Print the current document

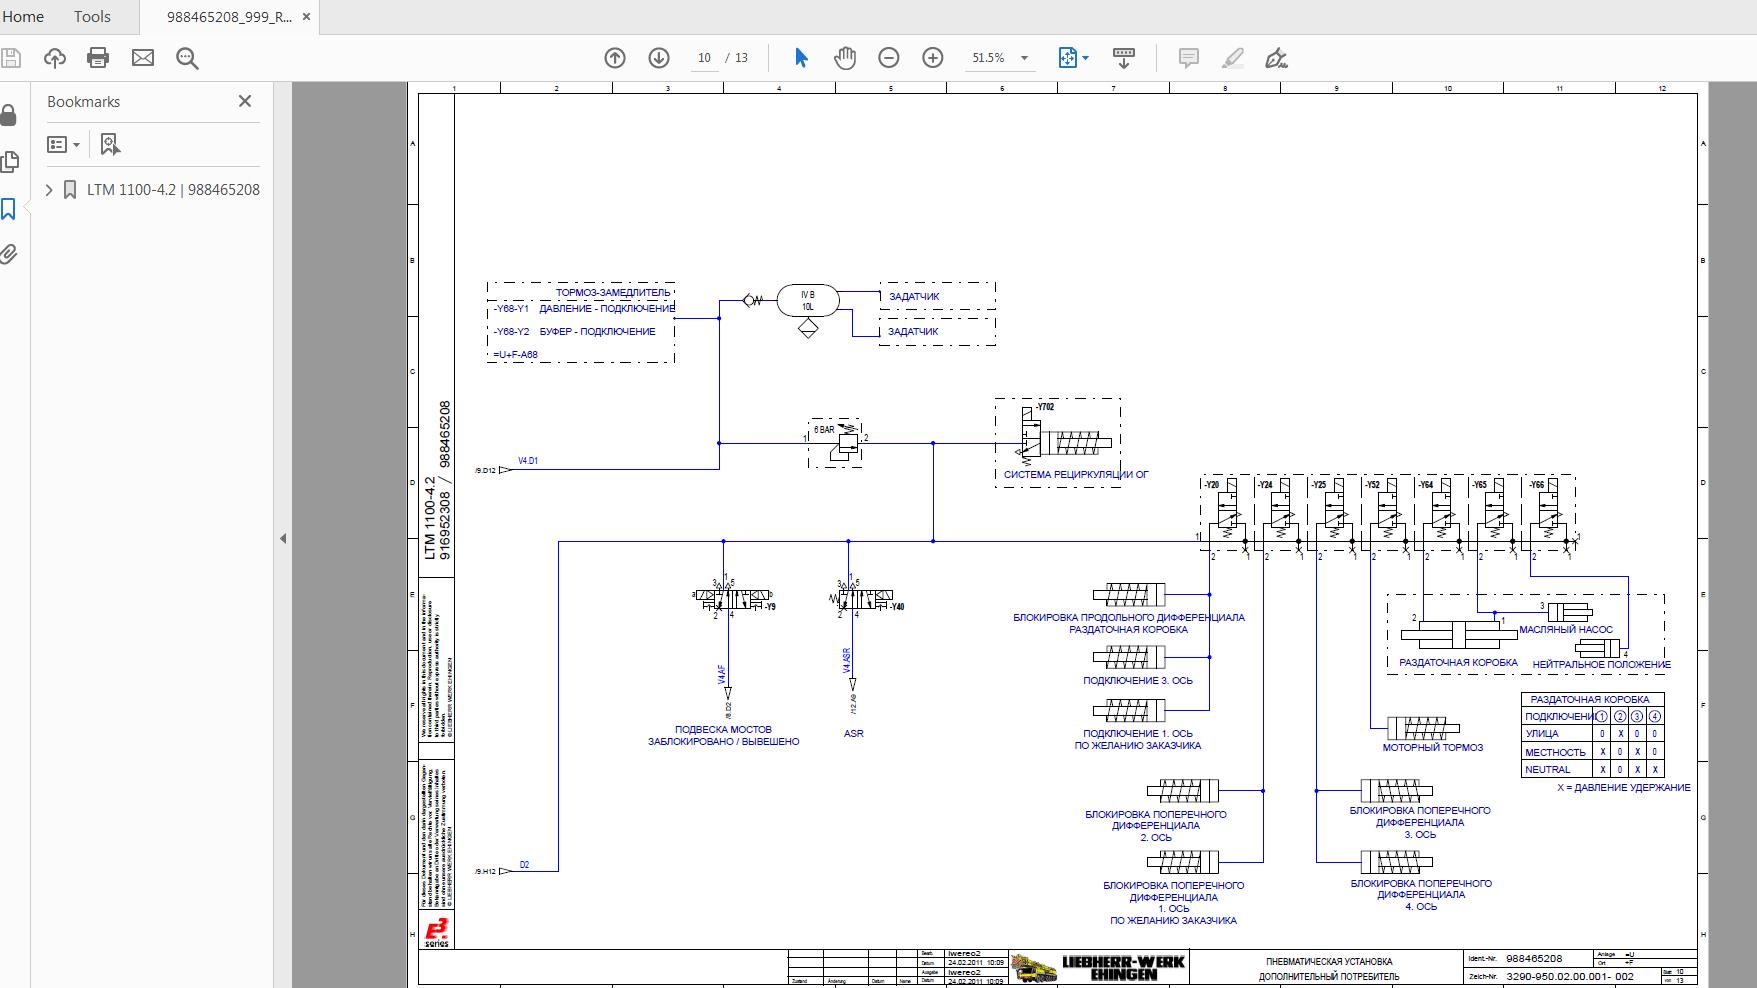pyautogui.click(x=97, y=58)
